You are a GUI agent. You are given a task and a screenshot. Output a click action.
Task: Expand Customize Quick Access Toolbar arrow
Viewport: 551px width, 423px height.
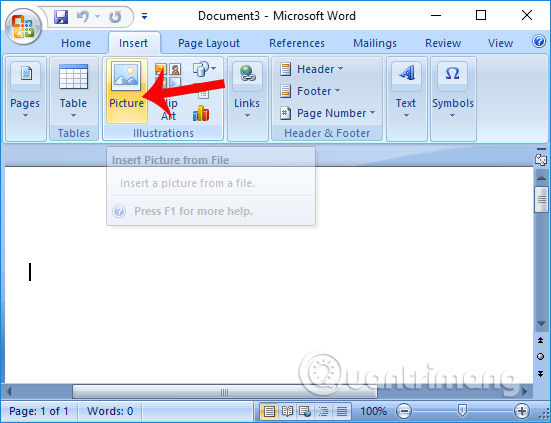[x=144, y=16]
